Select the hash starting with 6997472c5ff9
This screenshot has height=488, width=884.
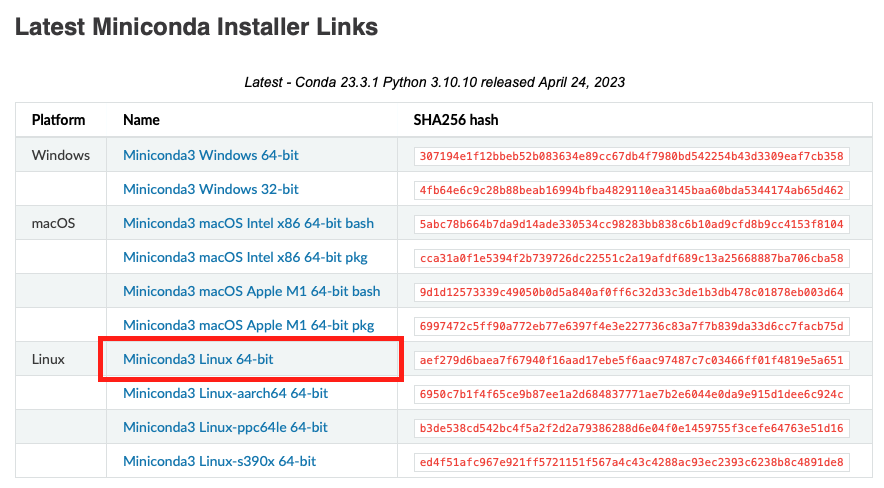click(631, 326)
